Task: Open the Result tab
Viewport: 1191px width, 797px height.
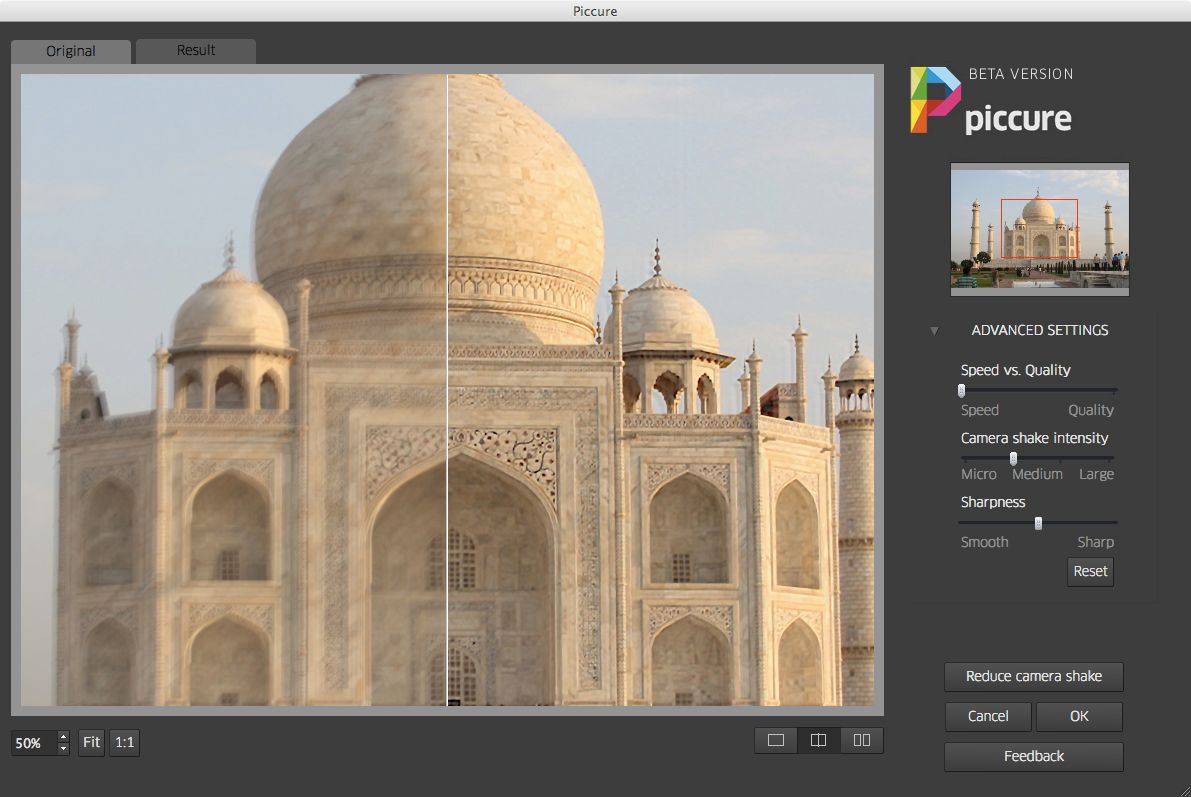Action: 196,50
